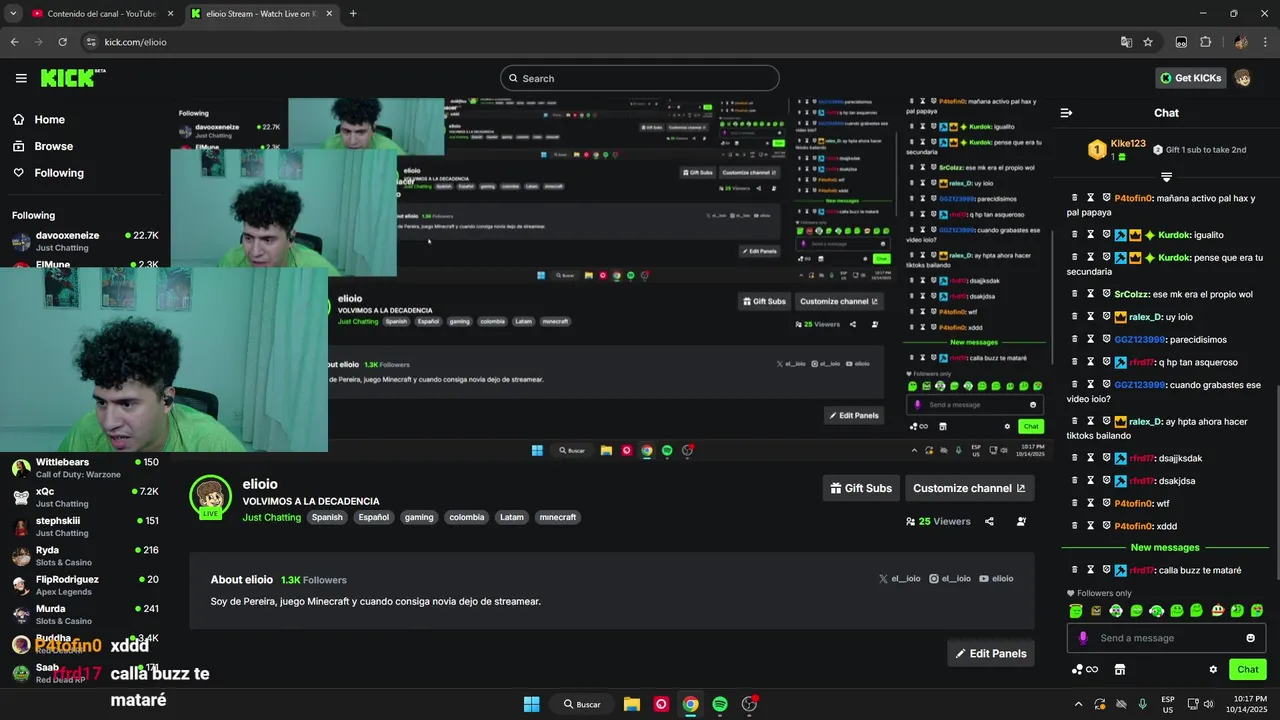Open el__ioio Instagram link
The height and width of the screenshot is (720, 1280).
pyautogui.click(x=950, y=579)
